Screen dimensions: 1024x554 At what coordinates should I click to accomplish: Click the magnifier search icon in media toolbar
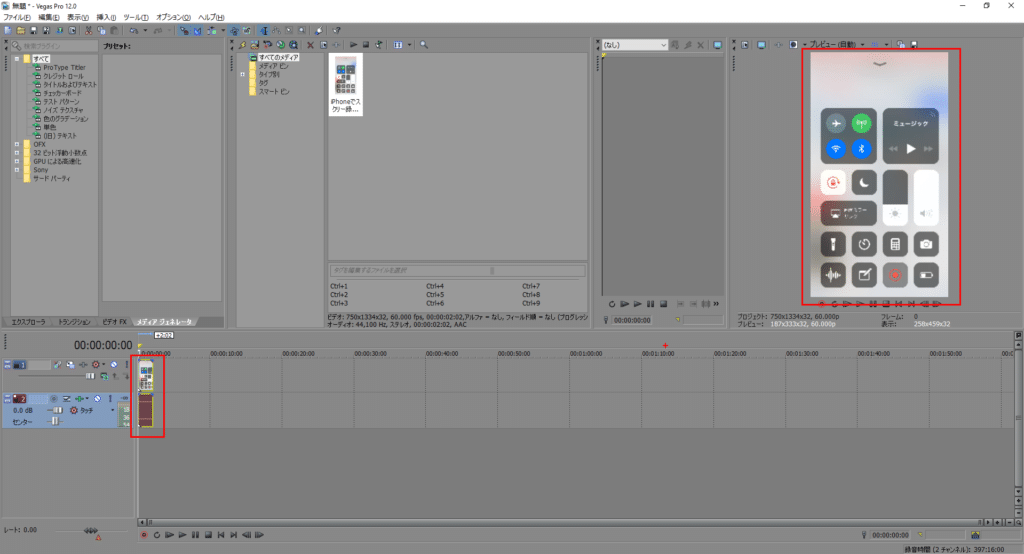click(x=424, y=45)
